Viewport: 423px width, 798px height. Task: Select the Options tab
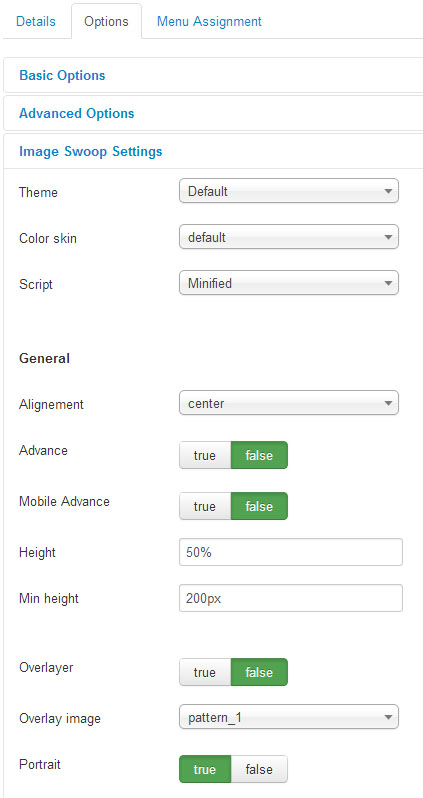pyautogui.click(x=106, y=22)
